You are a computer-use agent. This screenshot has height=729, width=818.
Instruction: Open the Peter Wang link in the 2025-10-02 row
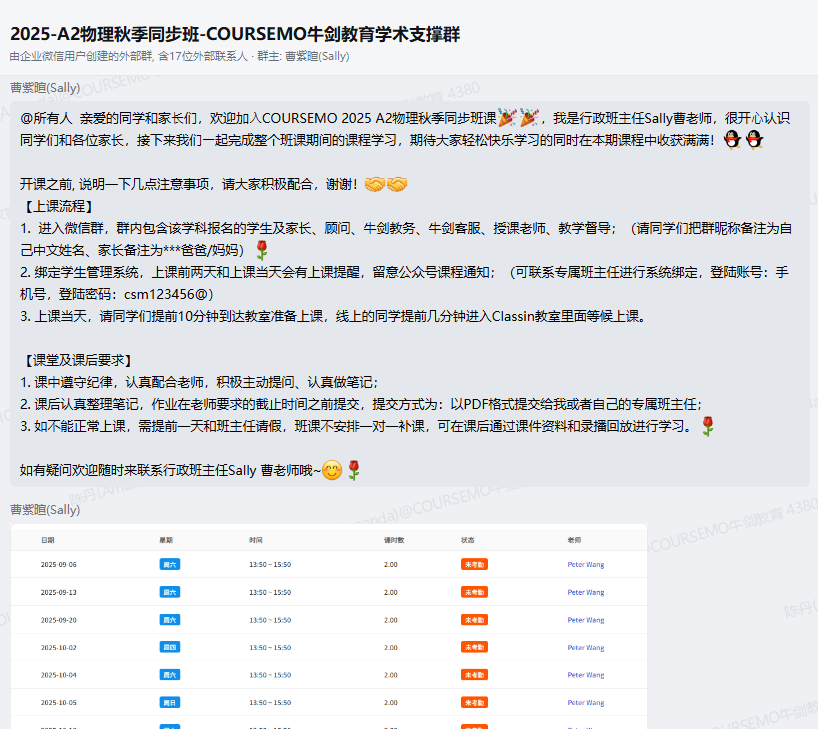586,648
